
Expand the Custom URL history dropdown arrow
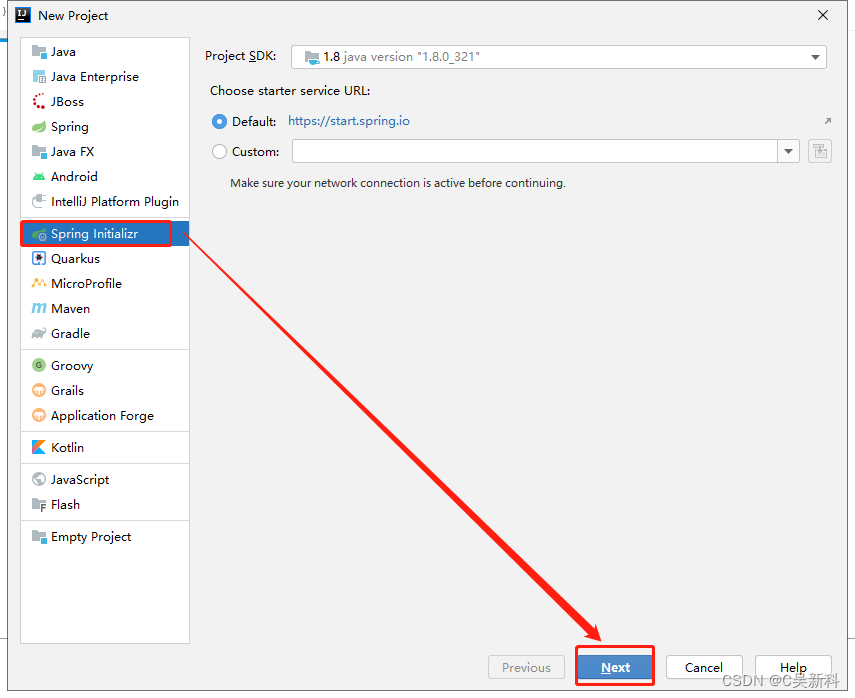click(788, 151)
